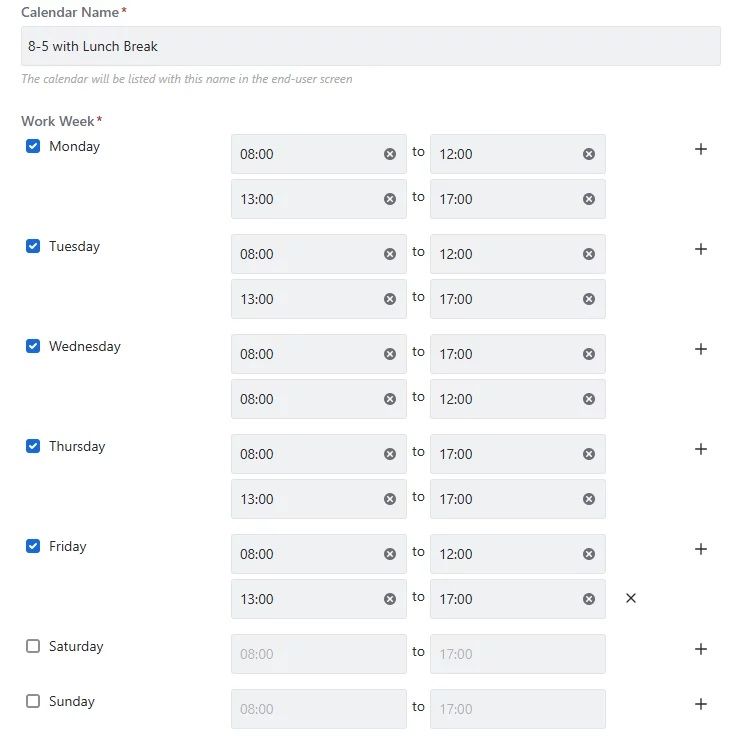Uncheck the Monday checkbox
Screen dimensions: 746x745
pyautogui.click(x=33, y=146)
